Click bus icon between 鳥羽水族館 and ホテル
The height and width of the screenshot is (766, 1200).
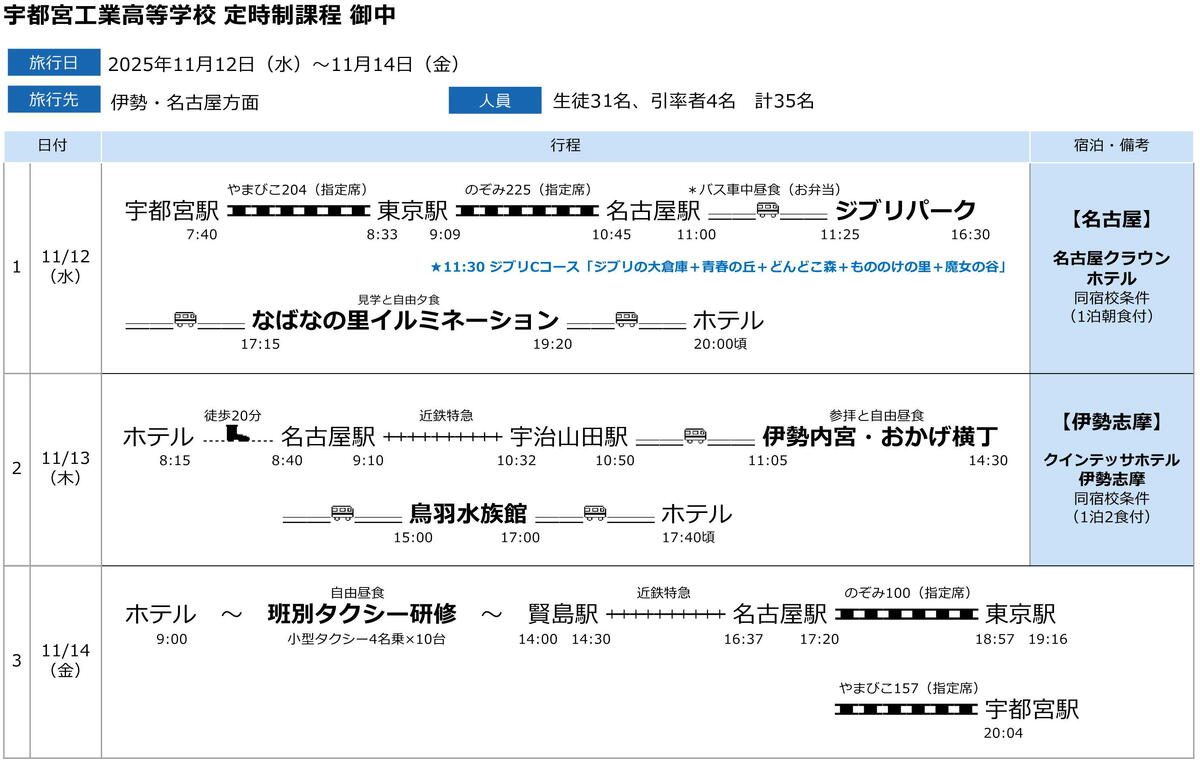pos(595,513)
